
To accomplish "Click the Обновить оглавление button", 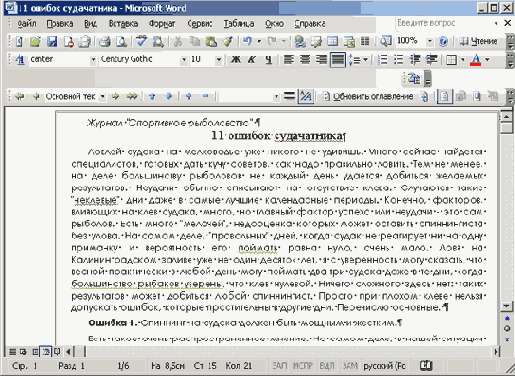I will pyautogui.click(x=368, y=97).
